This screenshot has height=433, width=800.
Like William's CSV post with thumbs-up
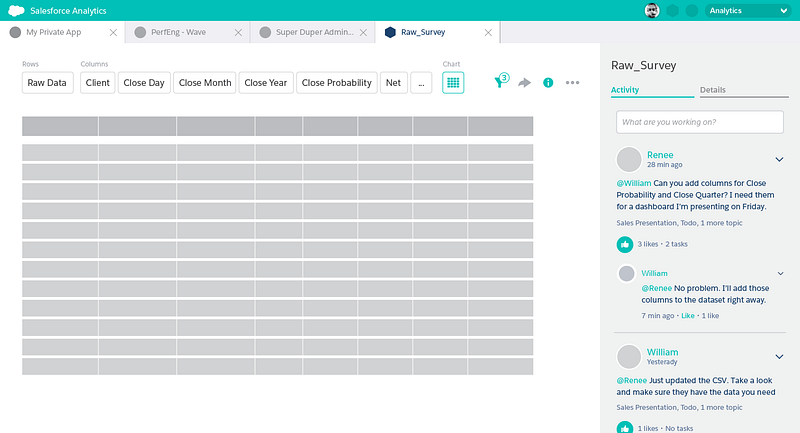tap(624, 427)
